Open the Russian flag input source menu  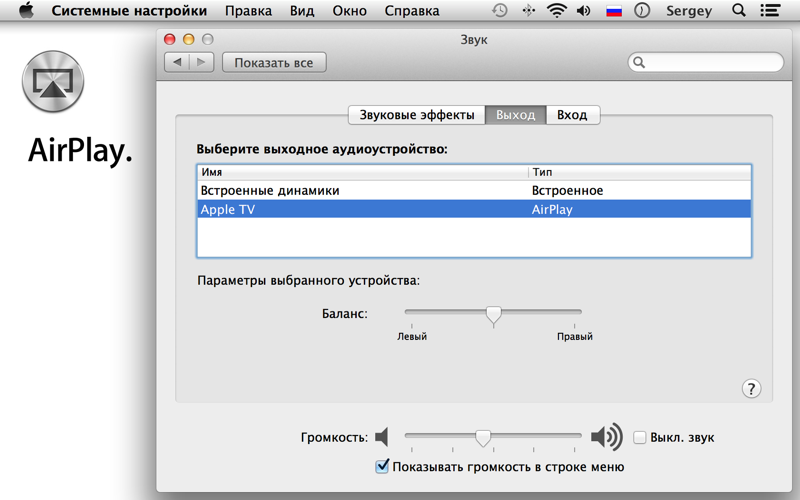614,11
